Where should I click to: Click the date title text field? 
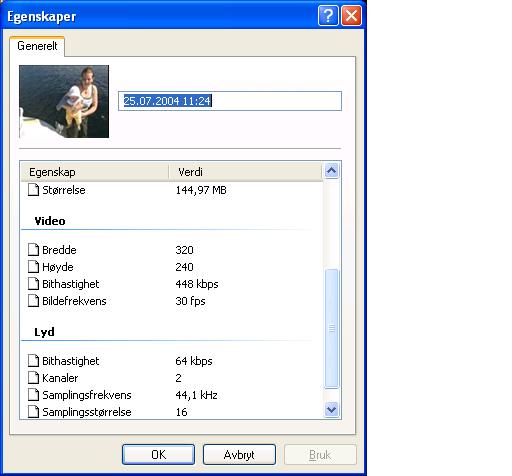(230, 101)
